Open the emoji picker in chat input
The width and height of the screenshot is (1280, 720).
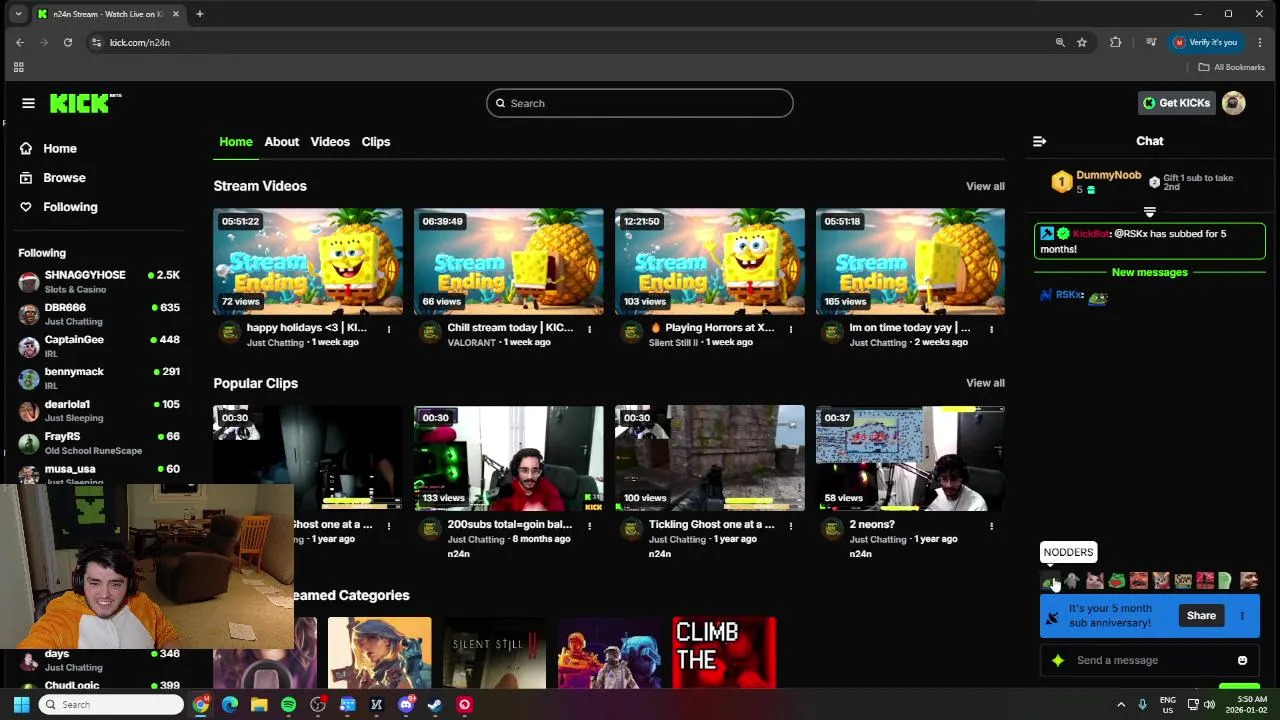pos(1242,660)
